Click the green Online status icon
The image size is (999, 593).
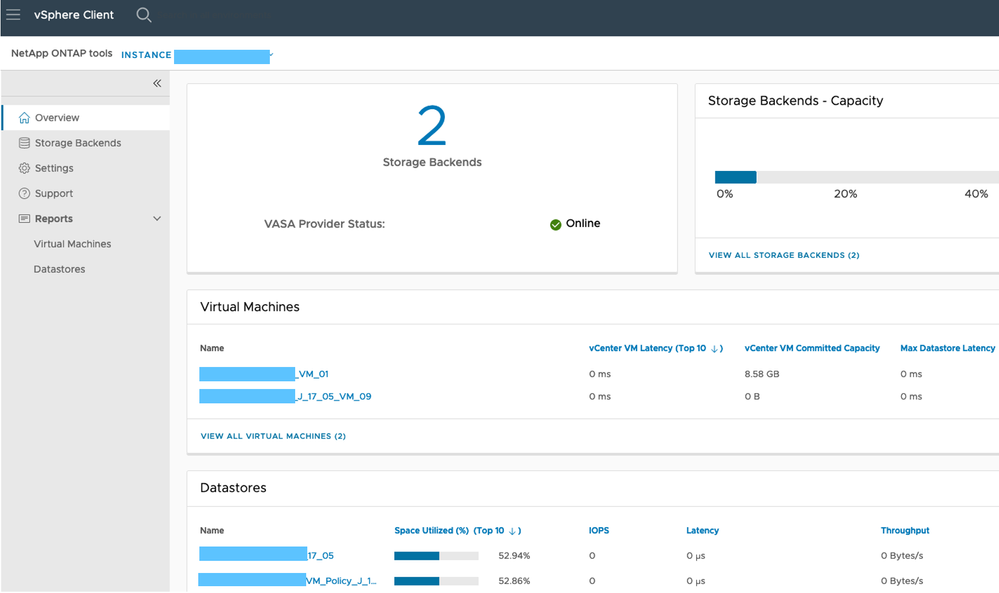pos(555,225)
